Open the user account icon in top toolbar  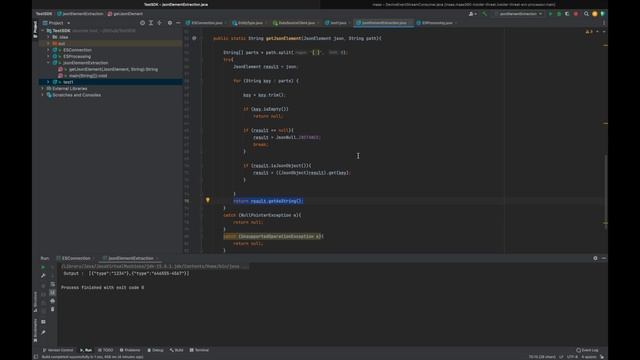coord(472,14)
